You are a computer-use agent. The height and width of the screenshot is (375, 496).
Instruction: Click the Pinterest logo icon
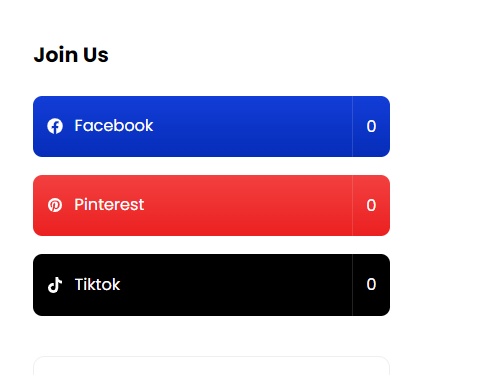tap(55, 205)
